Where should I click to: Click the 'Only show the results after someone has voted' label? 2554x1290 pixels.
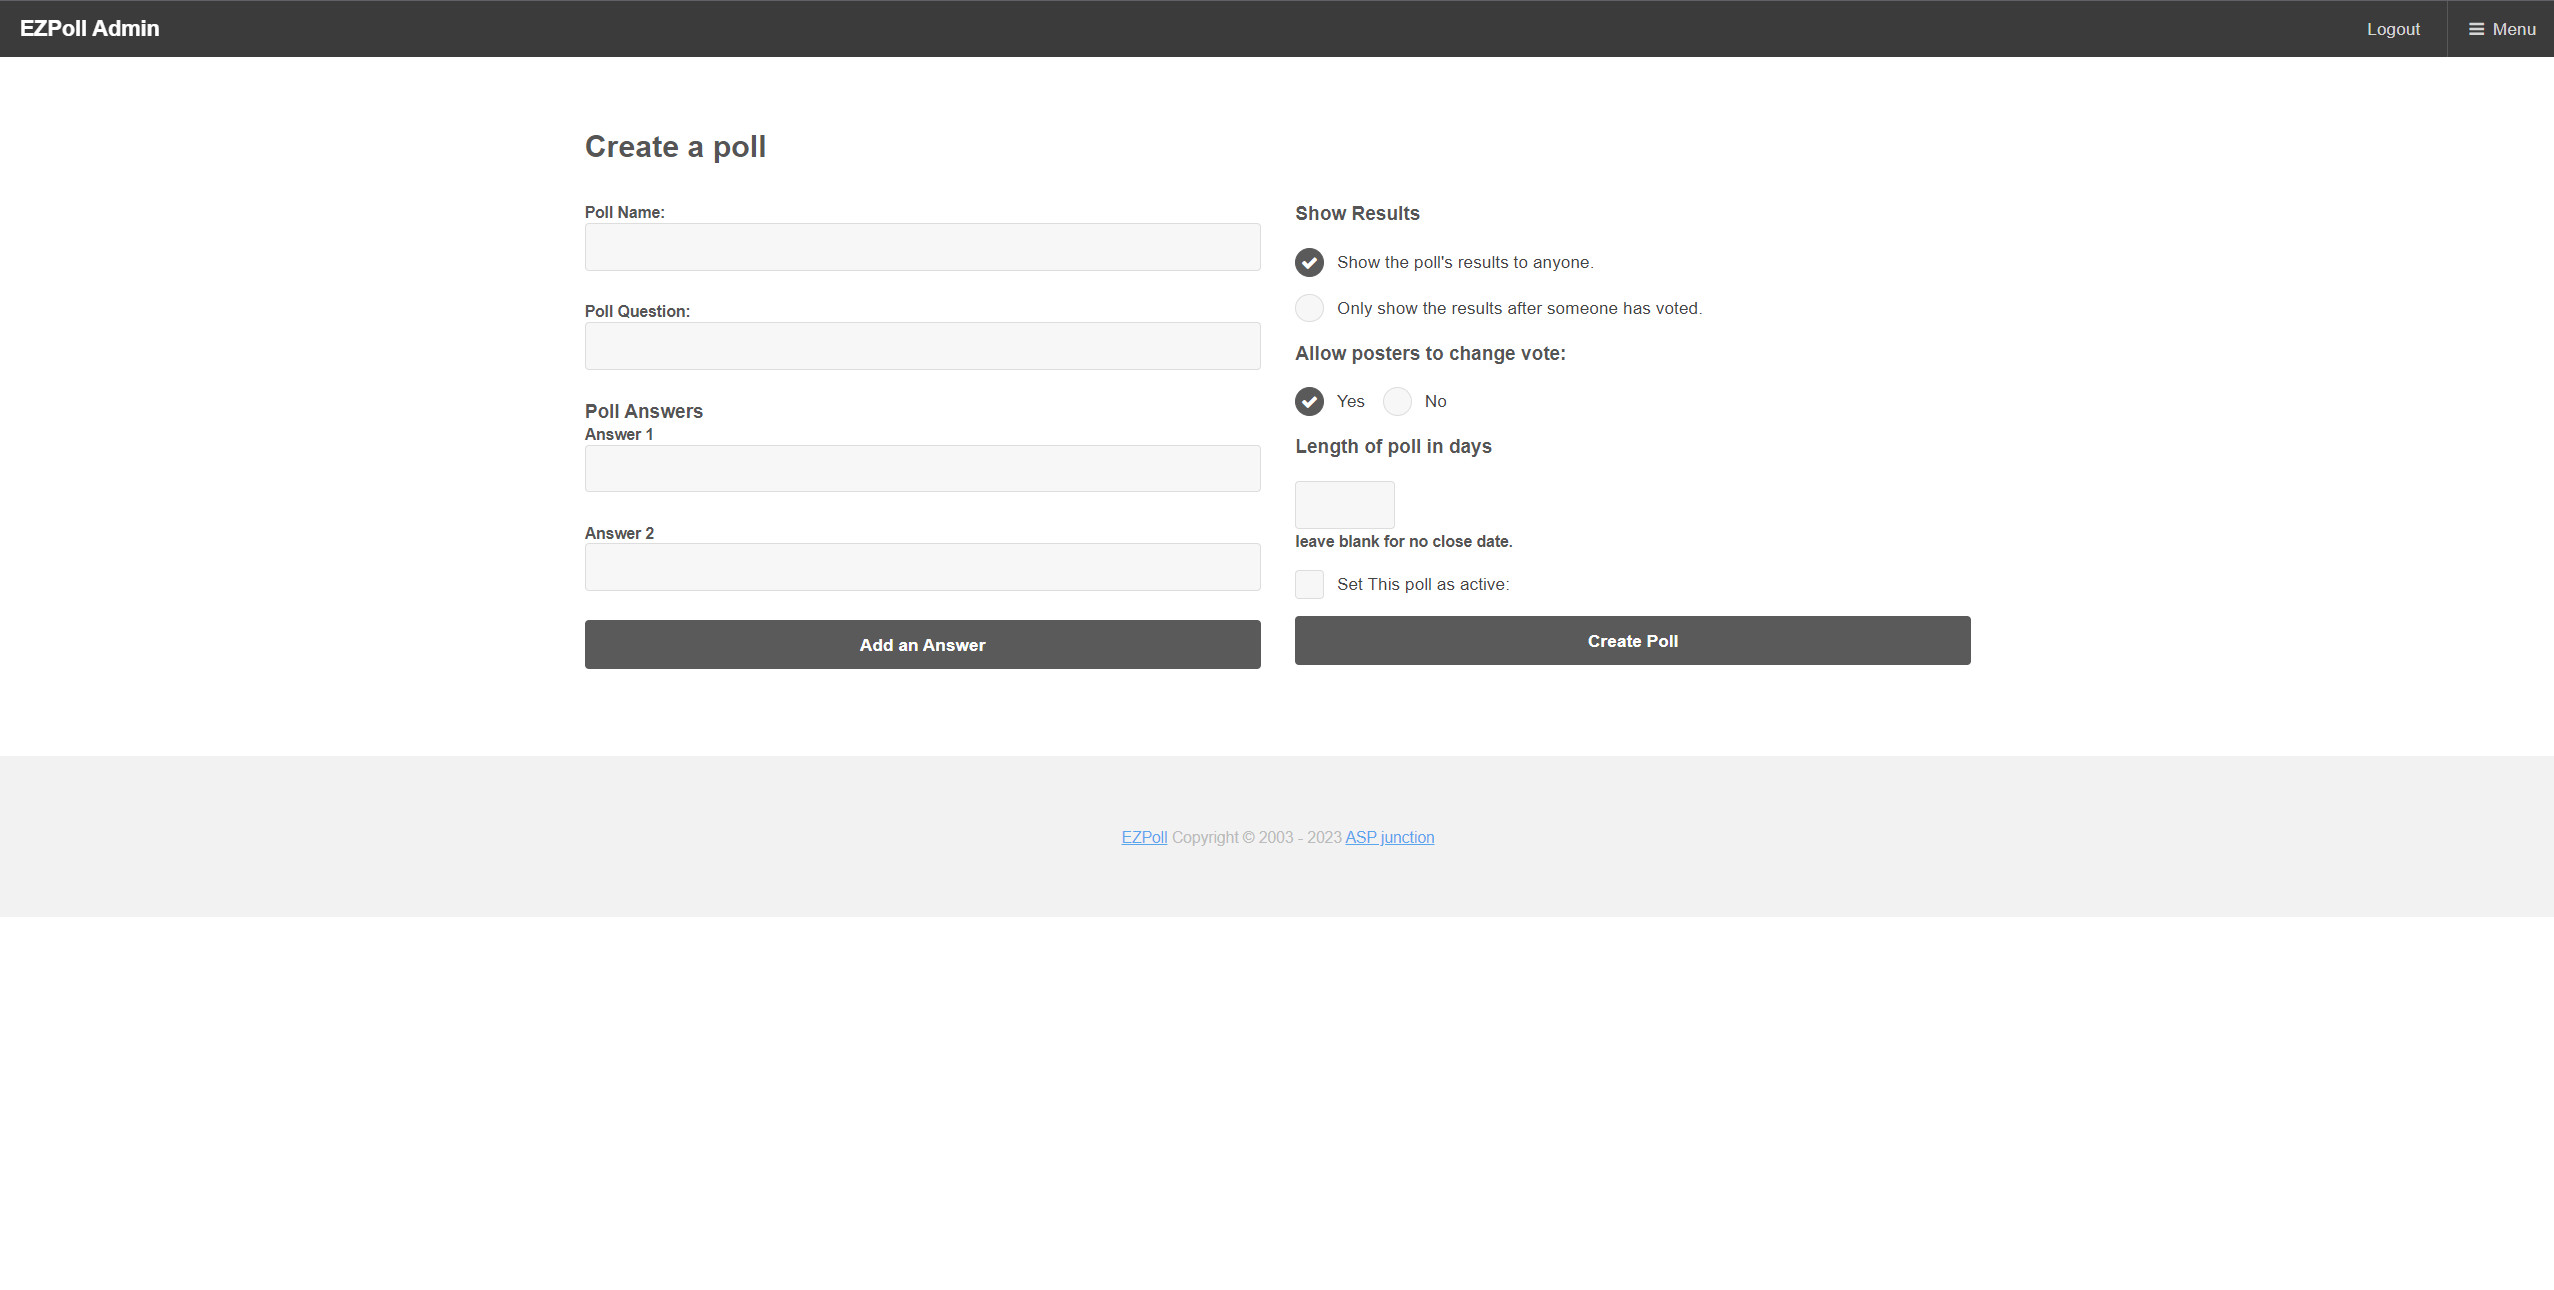point(1518,308)
